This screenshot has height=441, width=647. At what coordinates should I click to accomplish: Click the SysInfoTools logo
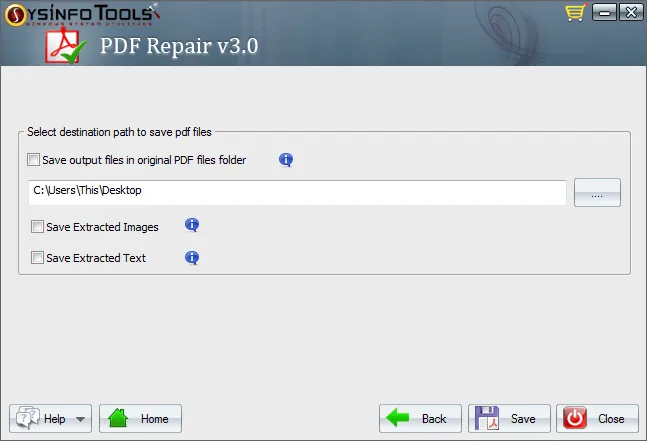[82, 14]
